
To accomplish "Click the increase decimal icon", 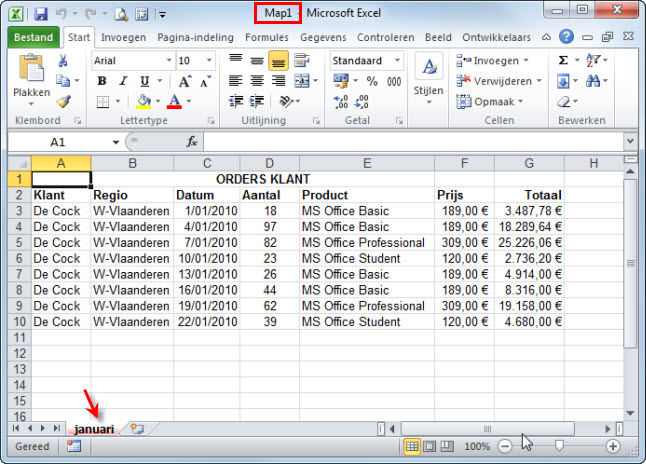I will coord(341,101).
